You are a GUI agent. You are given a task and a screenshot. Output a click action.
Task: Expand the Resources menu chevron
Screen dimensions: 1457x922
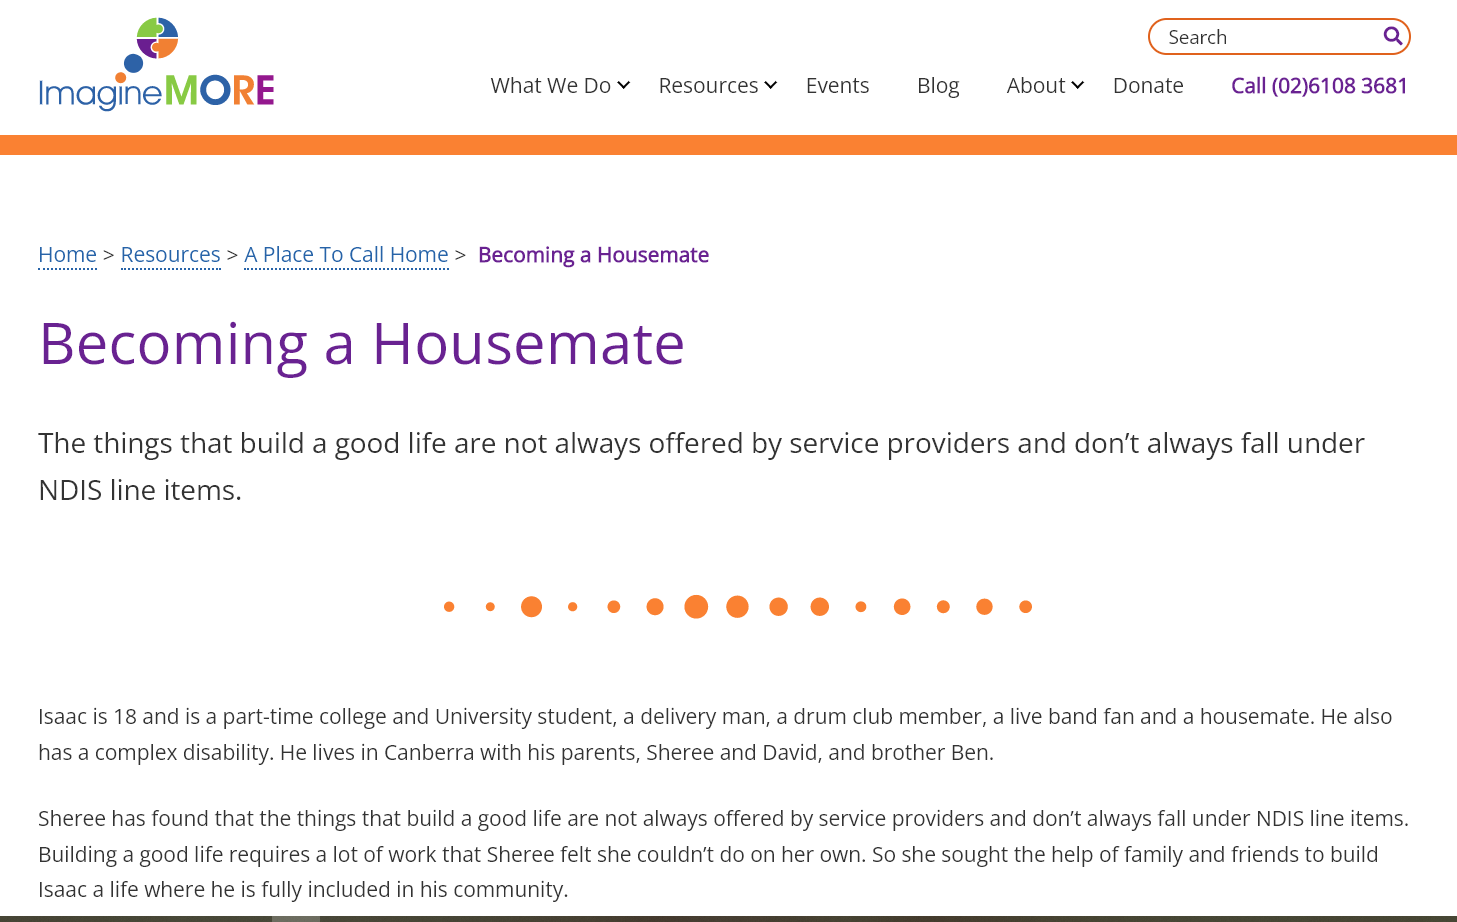(771, 86)
